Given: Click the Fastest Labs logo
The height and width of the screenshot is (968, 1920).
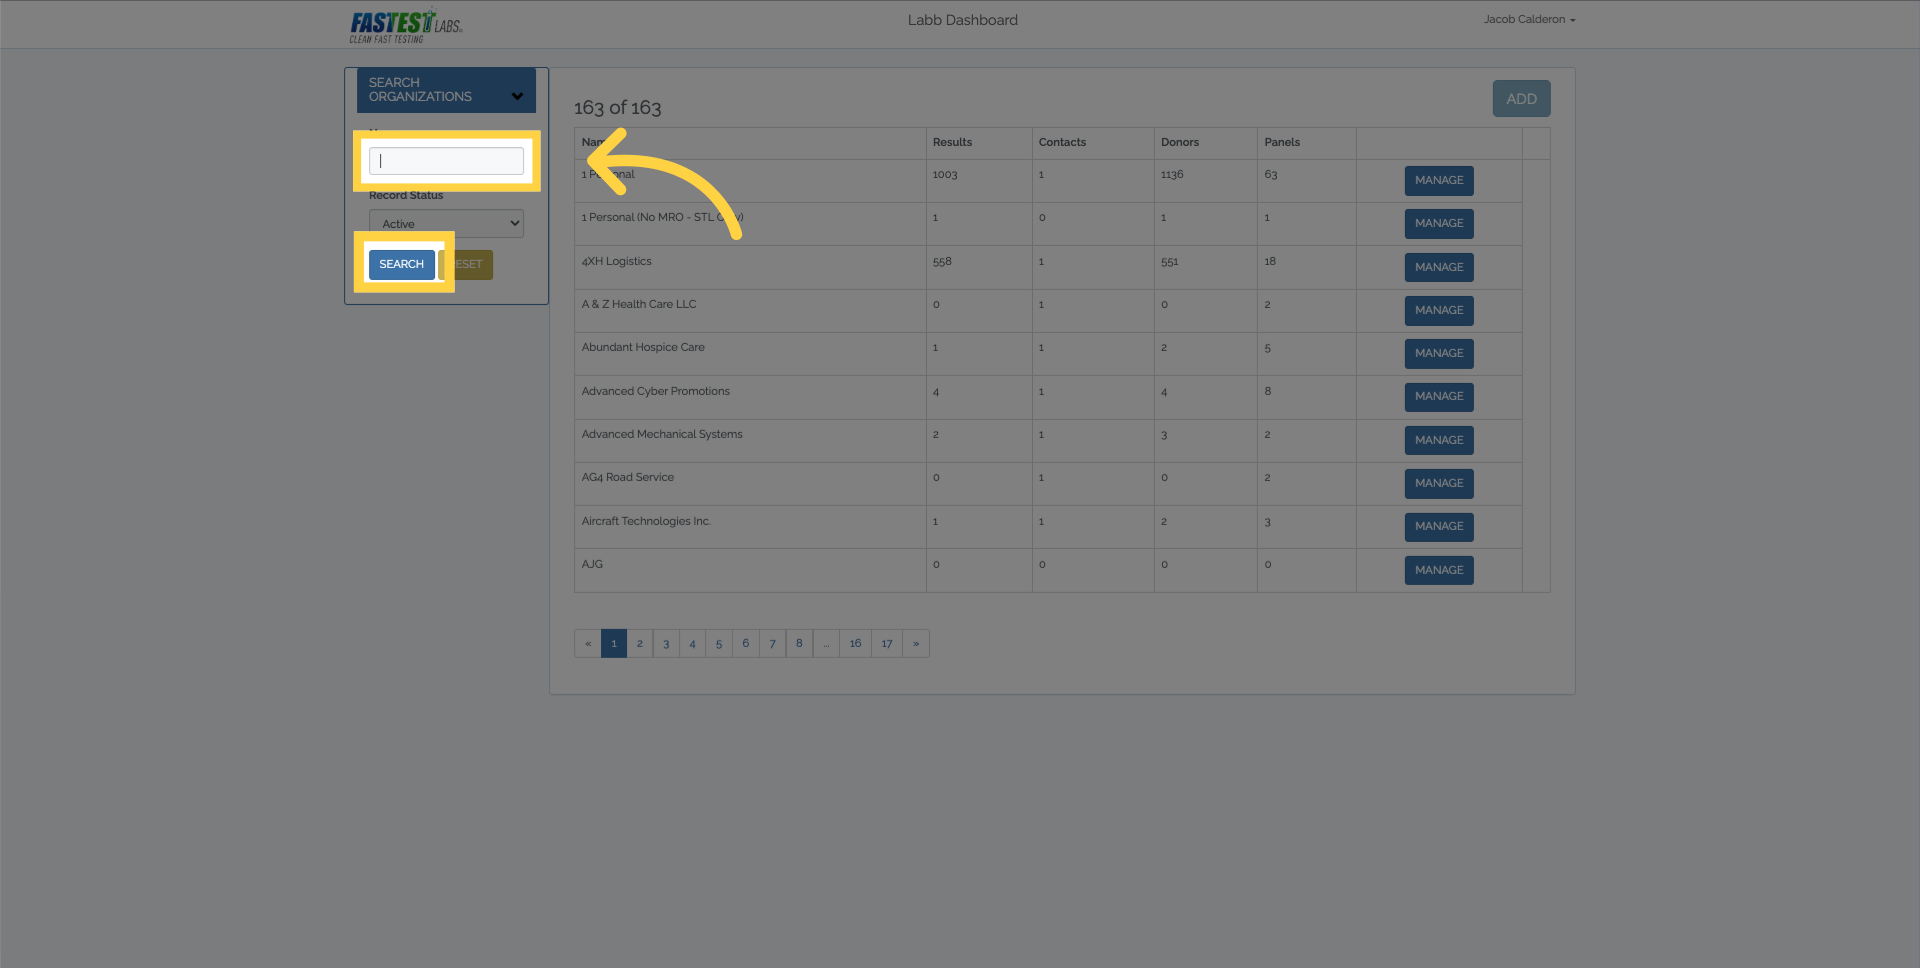Looking at the screenshot, I should [405, 25].
